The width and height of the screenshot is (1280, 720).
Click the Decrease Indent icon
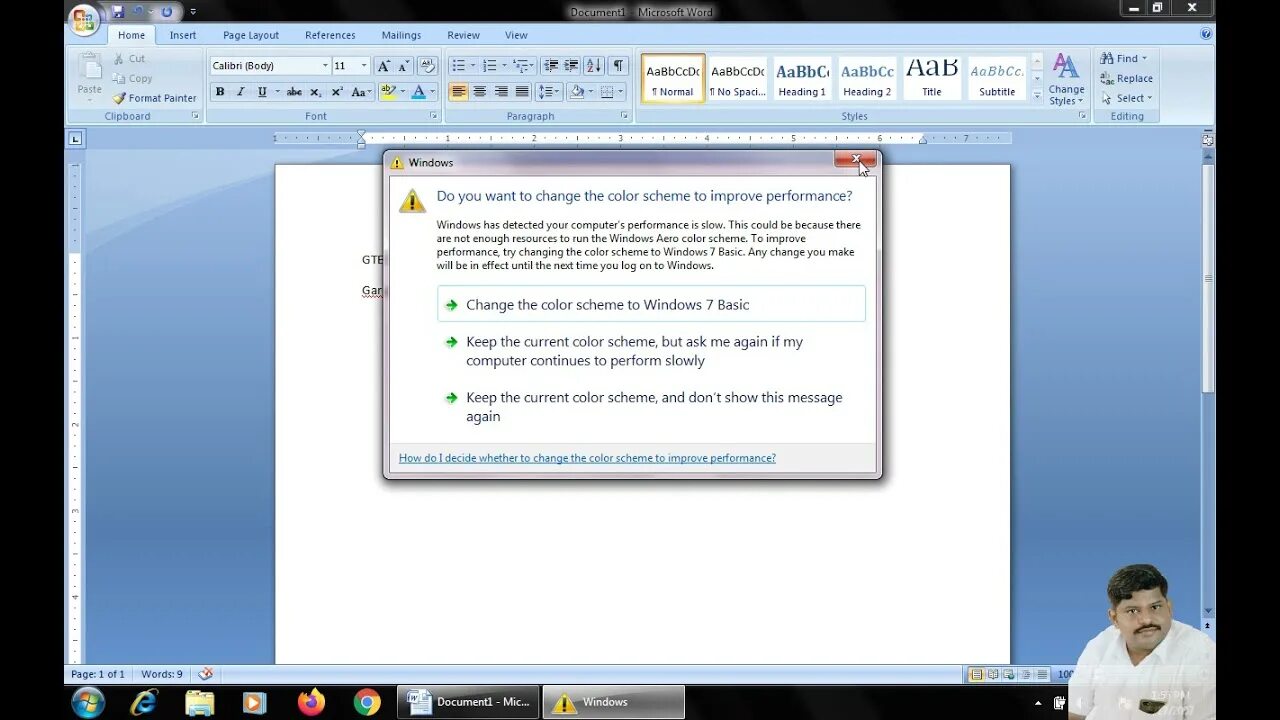click(x=551, y=66)
